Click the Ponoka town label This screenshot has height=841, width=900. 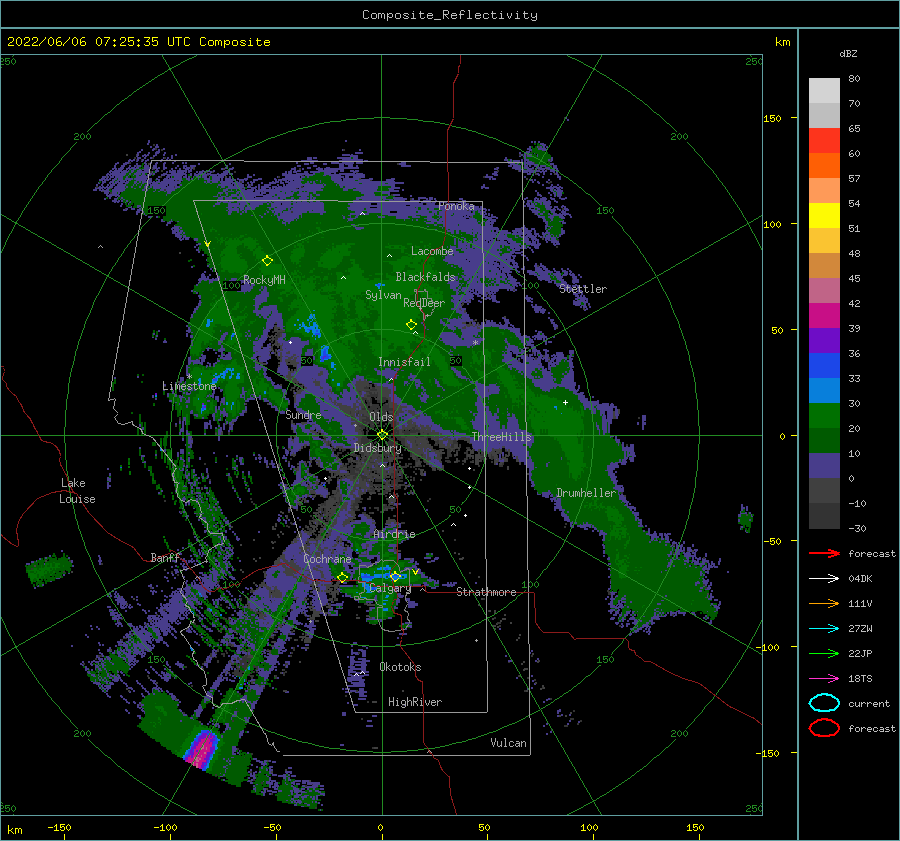(456, 206)
